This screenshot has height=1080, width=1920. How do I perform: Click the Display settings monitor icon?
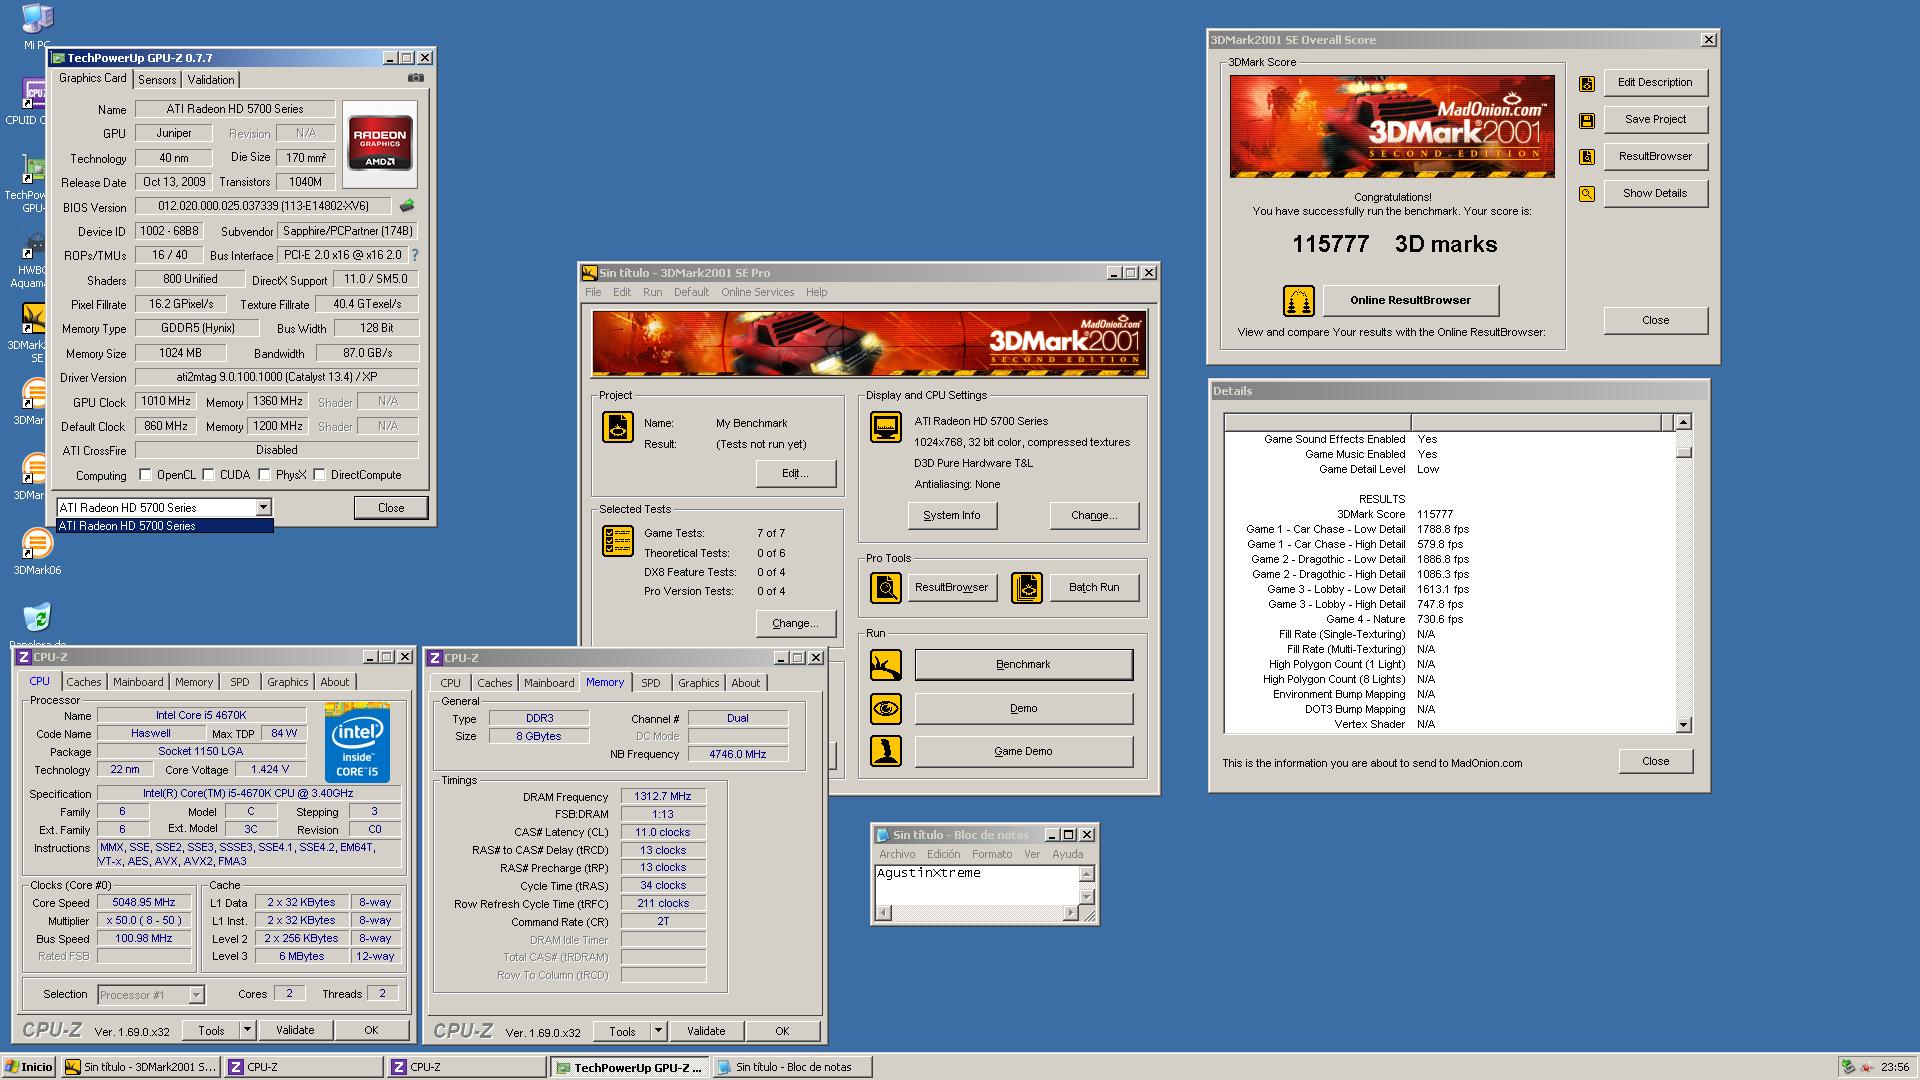pos(886,427)
